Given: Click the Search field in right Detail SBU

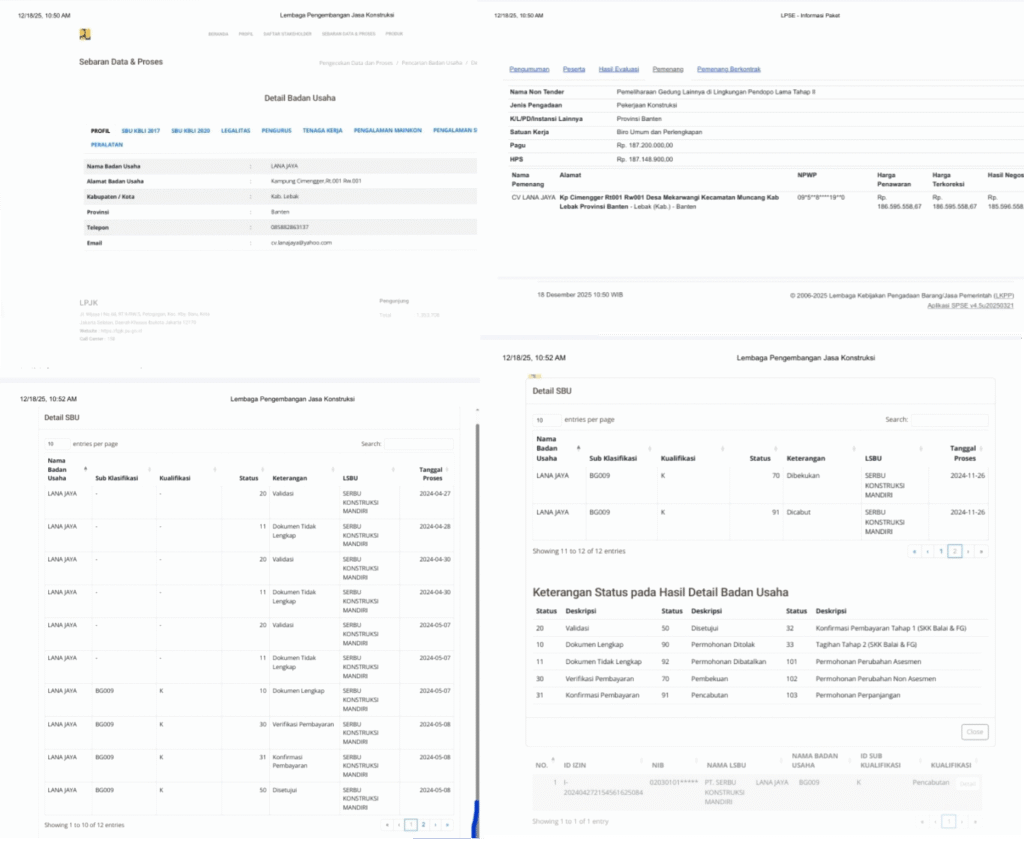Looking at the screenshot, I should click(x=949, y=420).
